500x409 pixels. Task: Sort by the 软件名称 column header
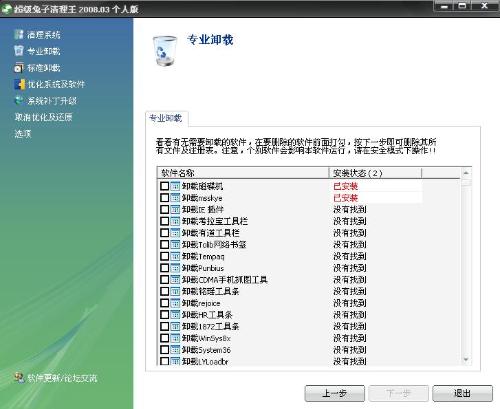(243, 173)
